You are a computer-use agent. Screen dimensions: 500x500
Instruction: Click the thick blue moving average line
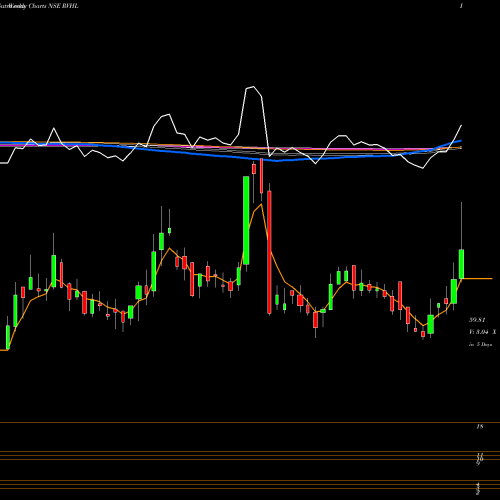pos(277,161)
